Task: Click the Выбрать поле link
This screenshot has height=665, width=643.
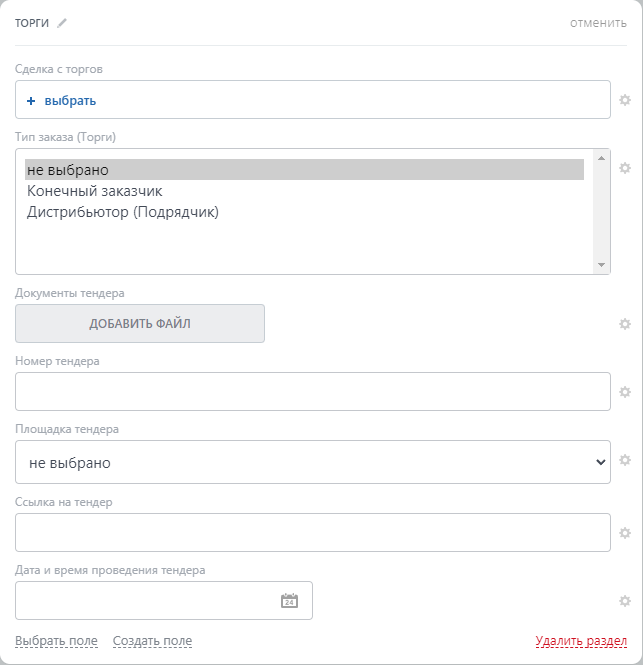Action: click(56, 641)
